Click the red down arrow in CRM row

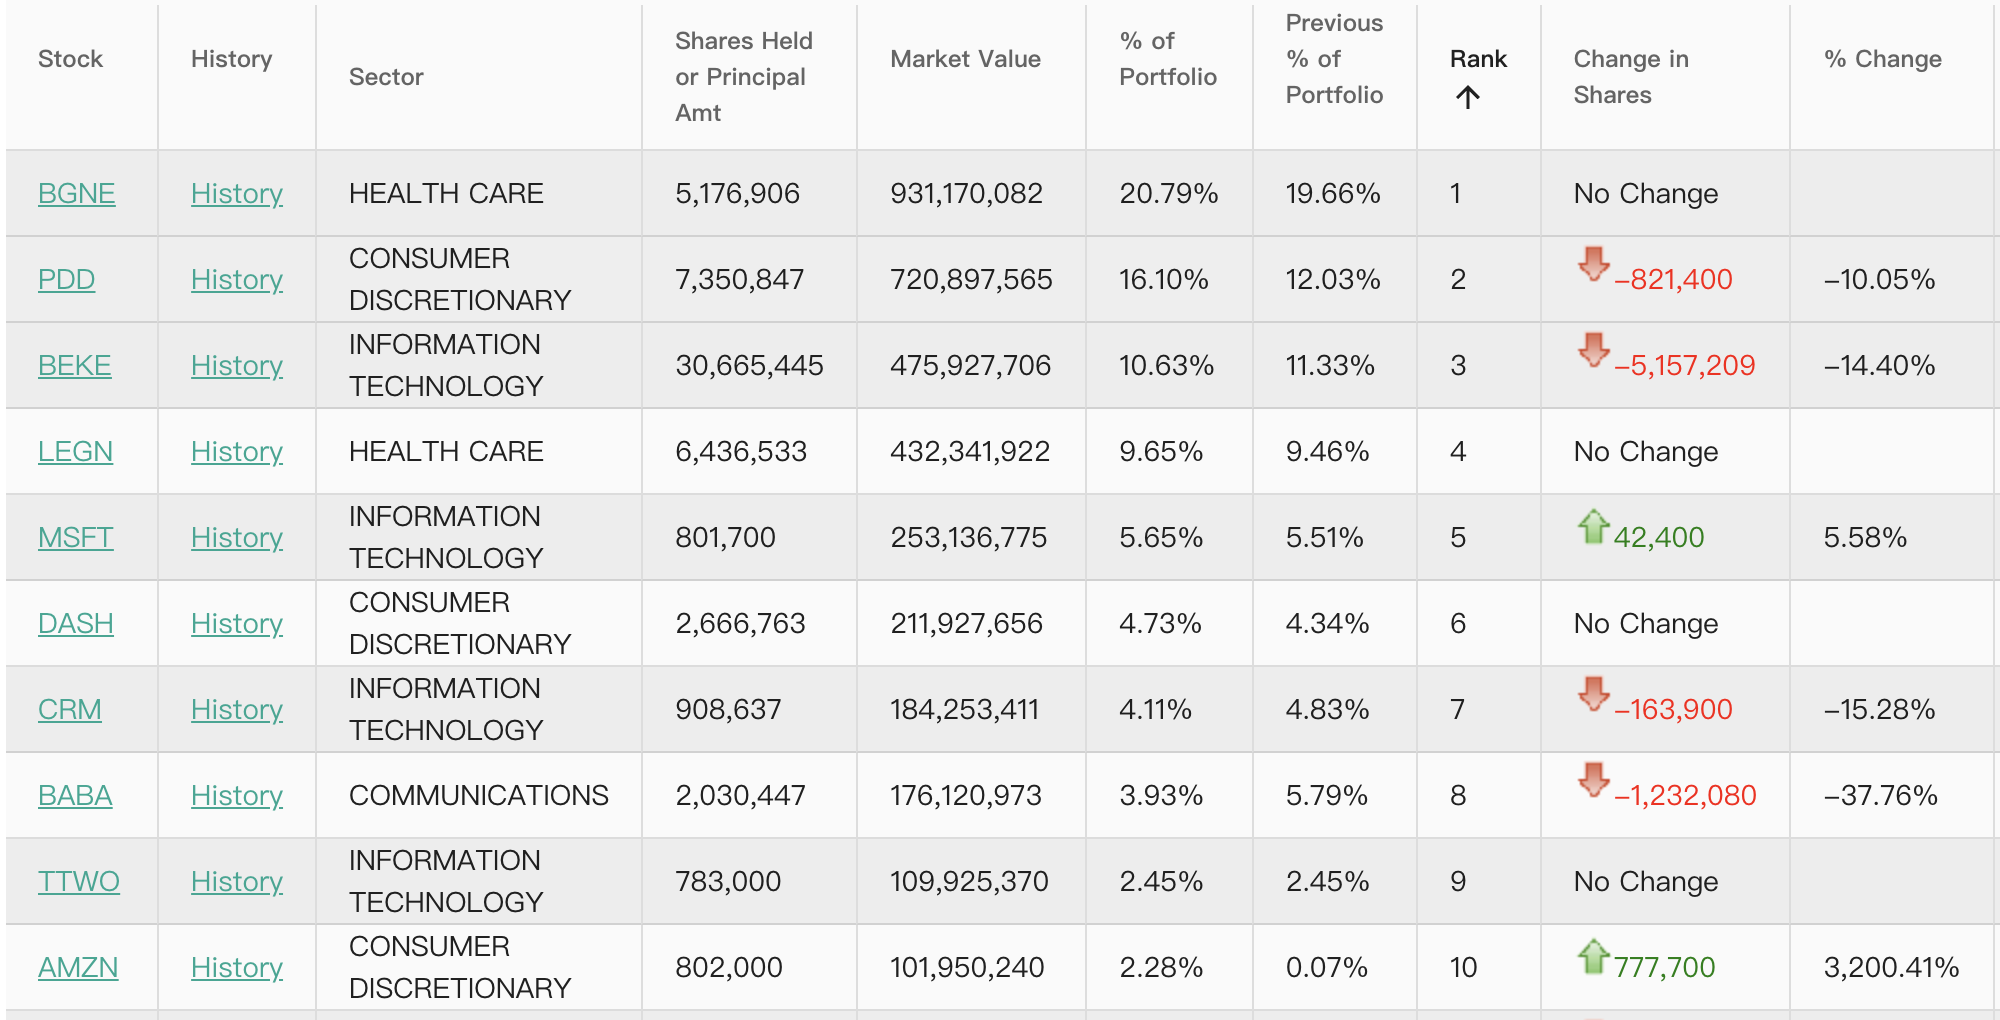point(1593,694)
